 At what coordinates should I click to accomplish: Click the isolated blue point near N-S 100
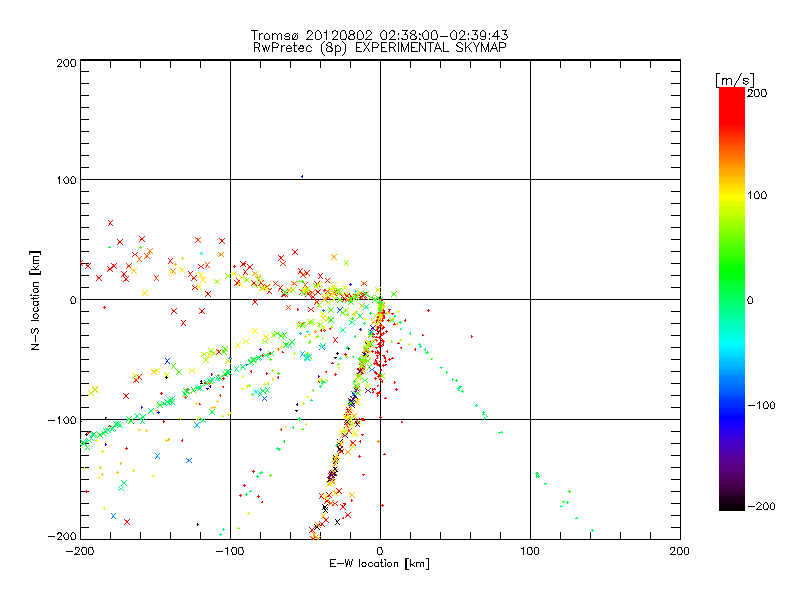pos(302,177)
